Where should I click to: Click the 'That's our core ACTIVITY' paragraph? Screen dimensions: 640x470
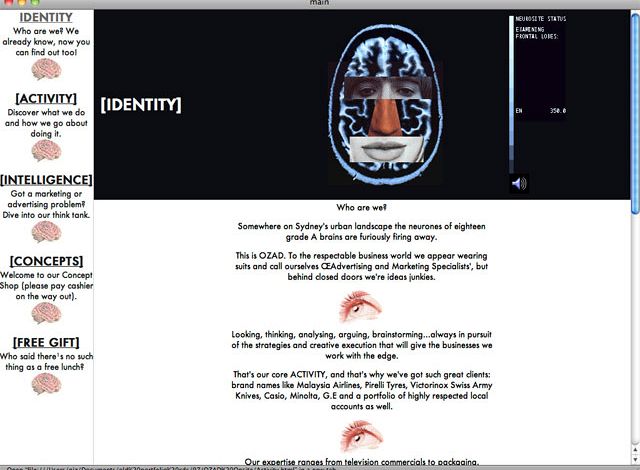click(x=362, y=390)
